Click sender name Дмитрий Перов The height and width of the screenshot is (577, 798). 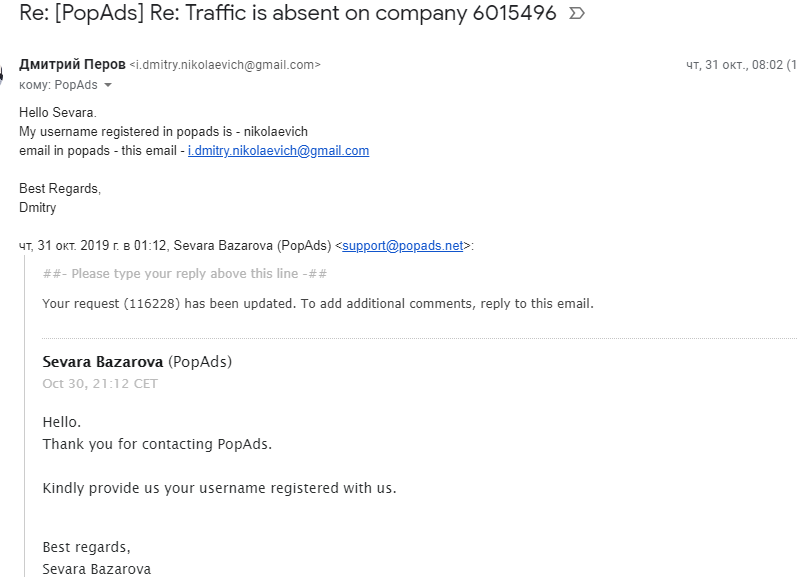[x=72, y=64]
